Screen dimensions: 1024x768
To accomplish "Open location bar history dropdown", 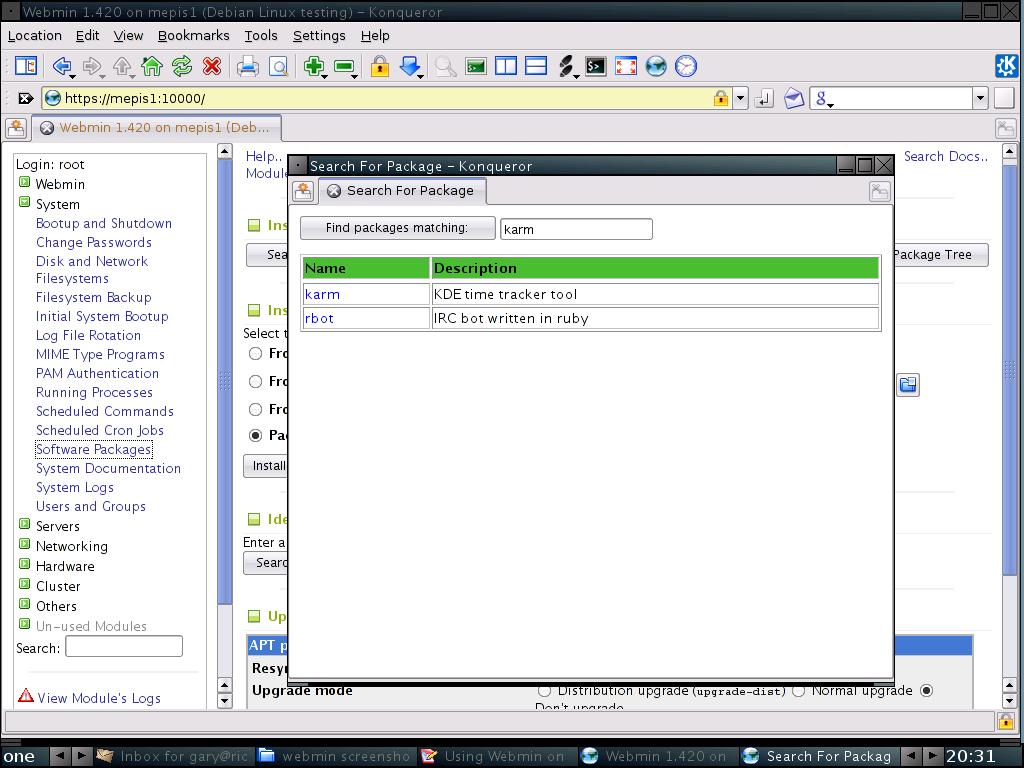I will [740, 99].
